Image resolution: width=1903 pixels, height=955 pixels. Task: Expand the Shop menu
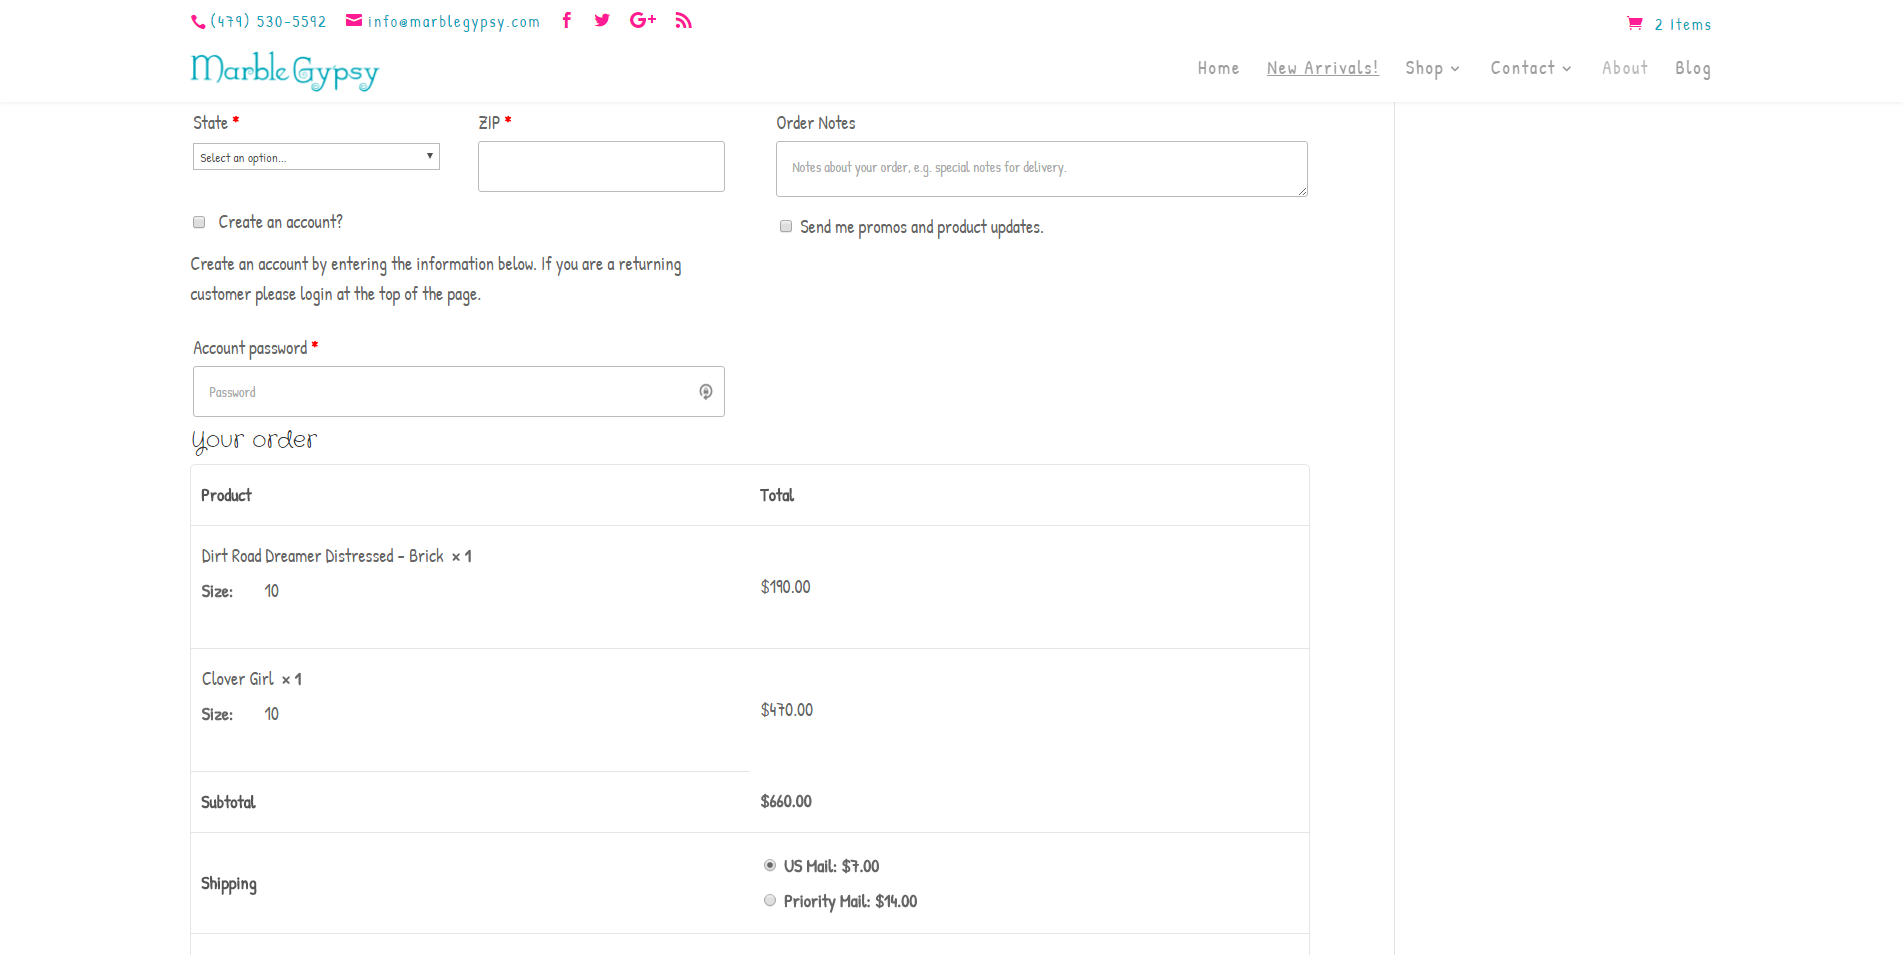(1432, 68)
